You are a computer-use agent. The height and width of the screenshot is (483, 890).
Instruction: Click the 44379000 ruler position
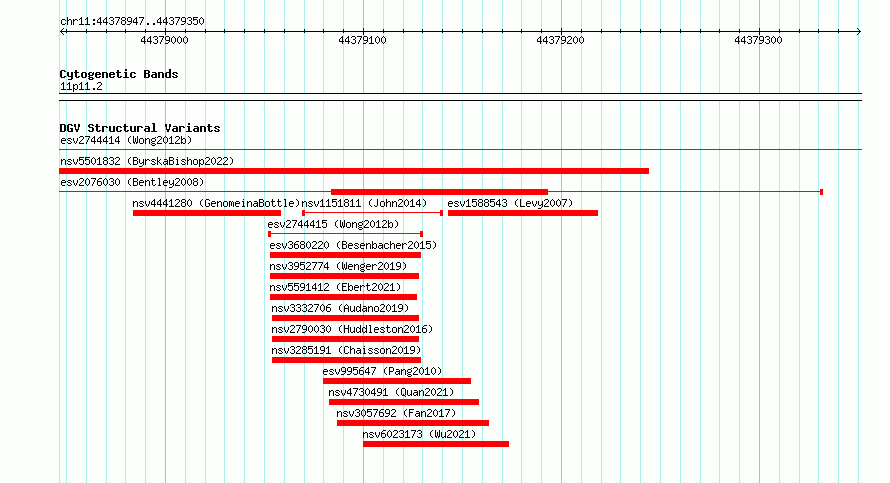coord(164,40)
